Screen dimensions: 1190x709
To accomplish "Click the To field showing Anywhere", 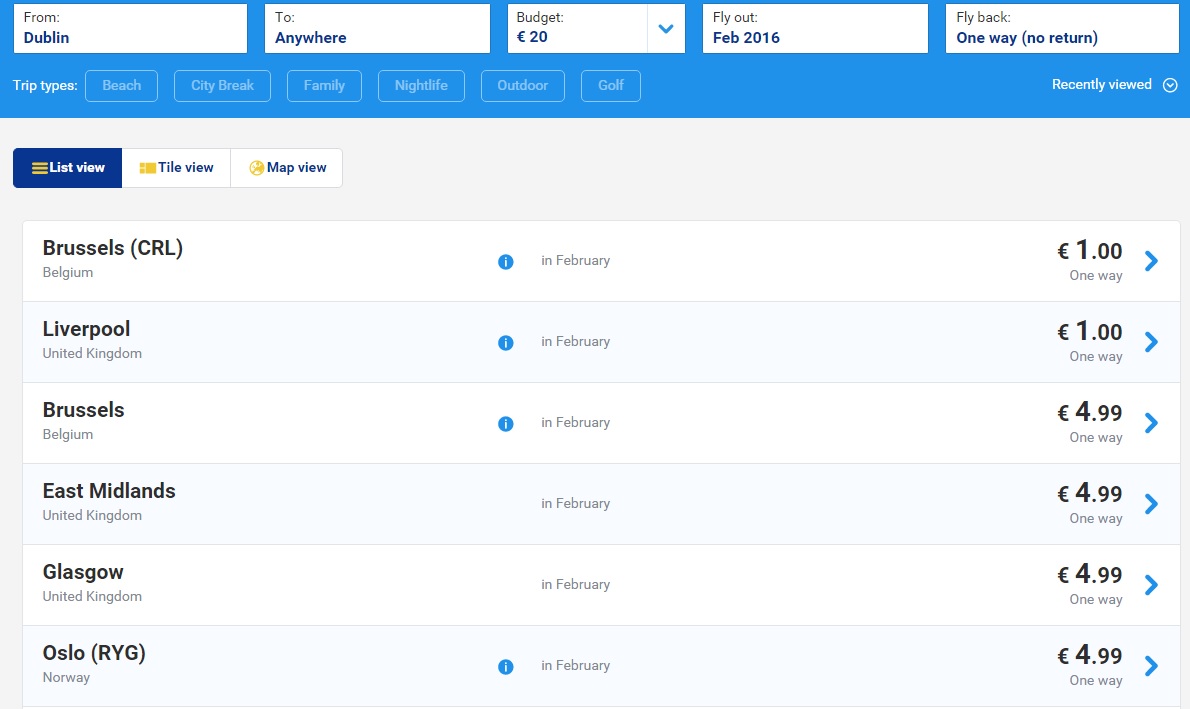I will tap(377, 29).
